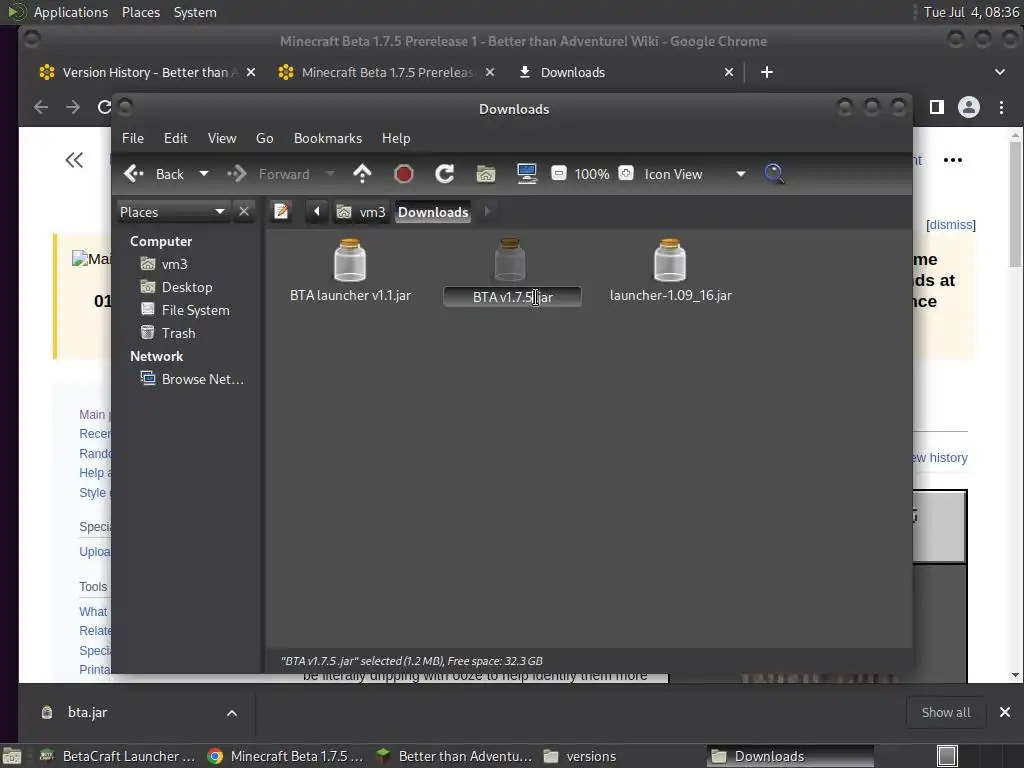Viewport: 1024px width, 768px height.
Task: Close the Places sidebar pane
Action: point(244,212)
